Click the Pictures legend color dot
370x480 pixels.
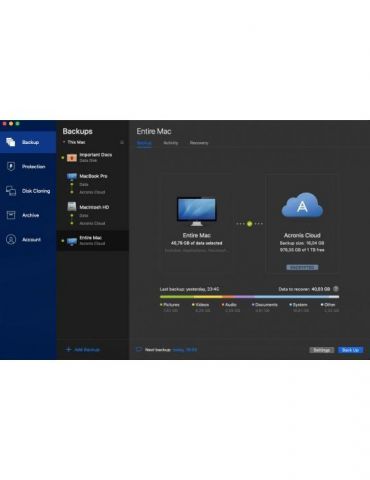pos(161,305)
